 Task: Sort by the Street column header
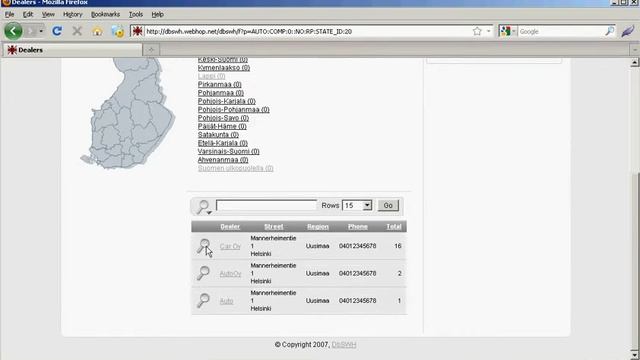[273, 227]
